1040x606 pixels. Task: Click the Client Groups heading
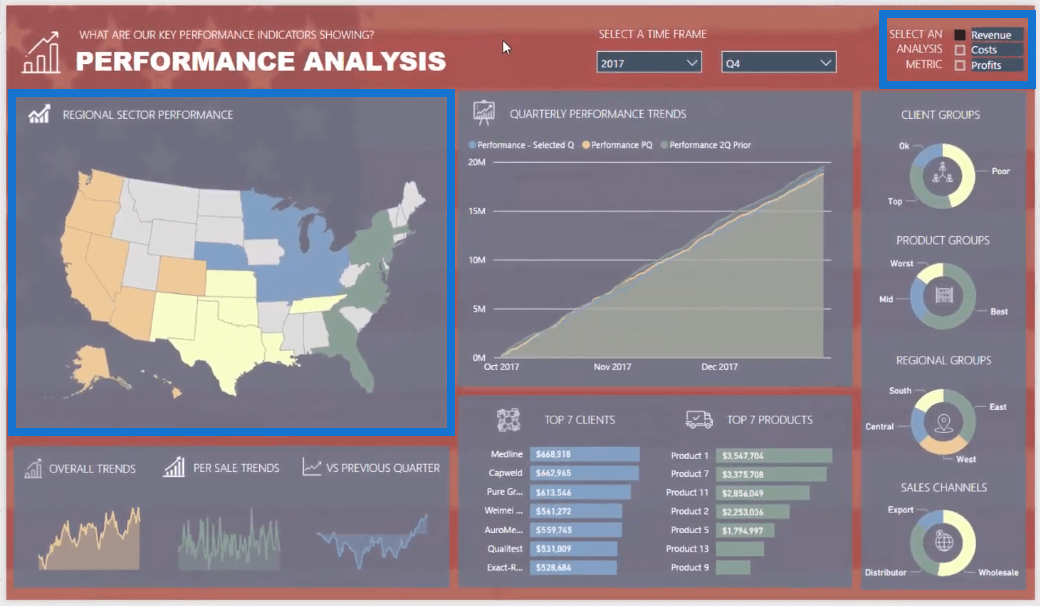[940, 115]
